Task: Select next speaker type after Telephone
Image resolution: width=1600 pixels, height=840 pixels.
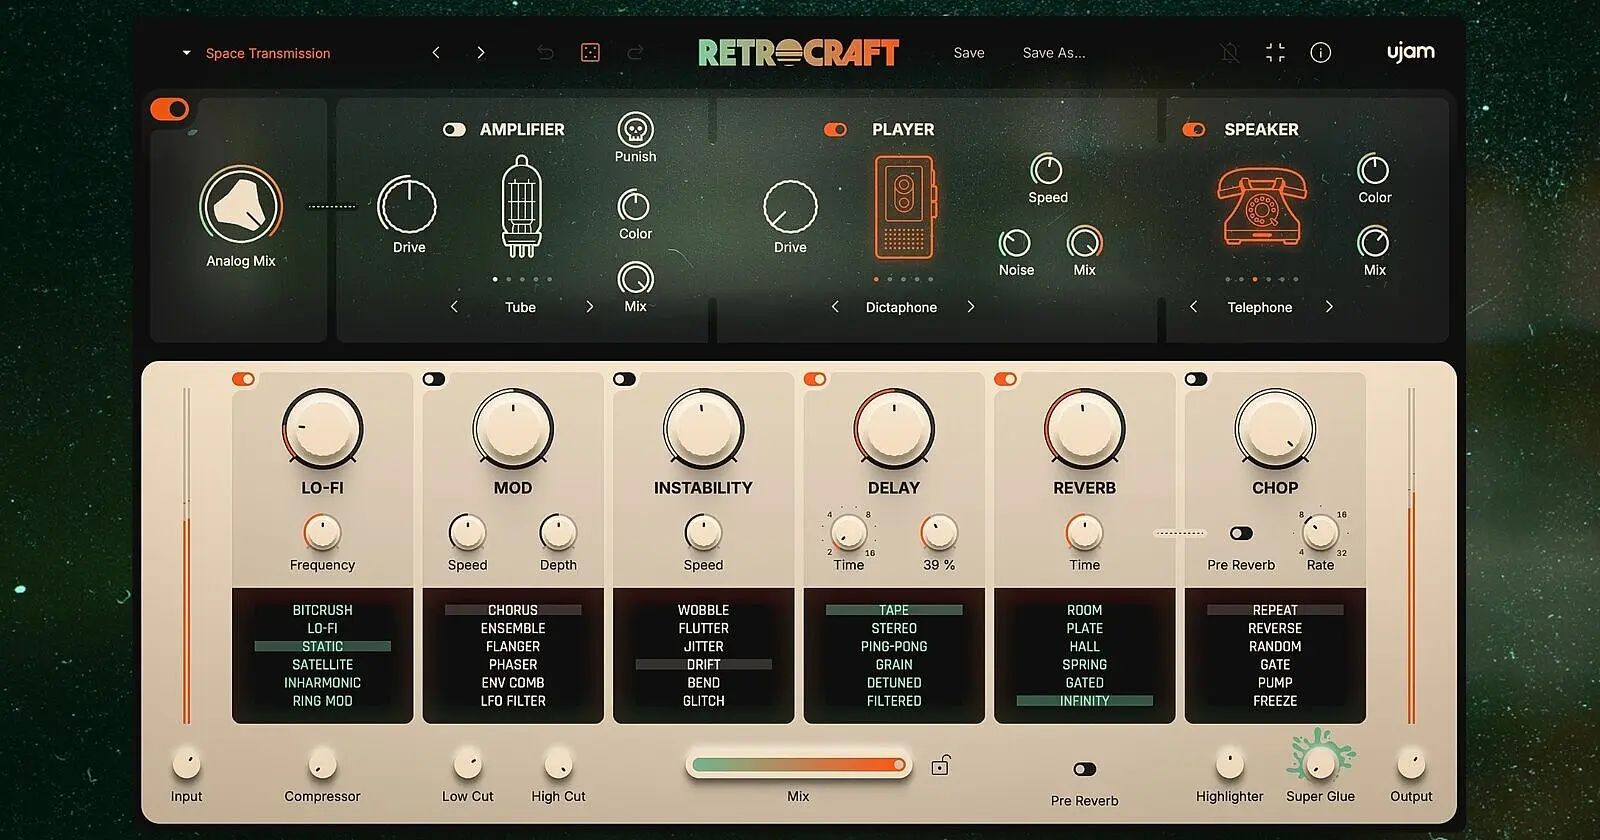Action: pyautogui.click(x=1329, y=307)
